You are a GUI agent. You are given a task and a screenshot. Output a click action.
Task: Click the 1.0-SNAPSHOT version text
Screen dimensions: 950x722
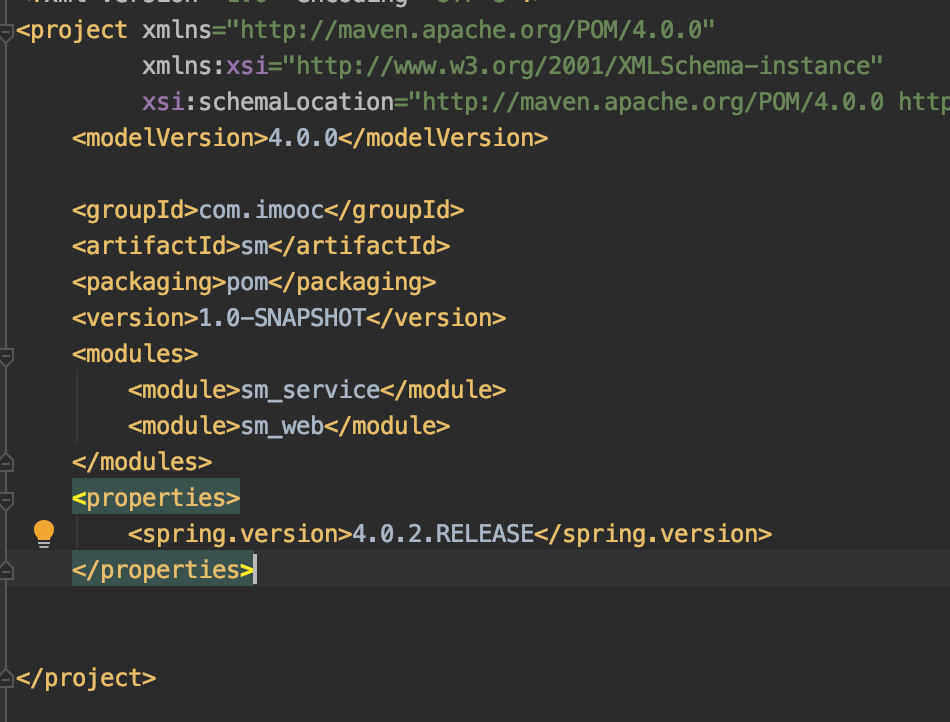pos(282,318)
